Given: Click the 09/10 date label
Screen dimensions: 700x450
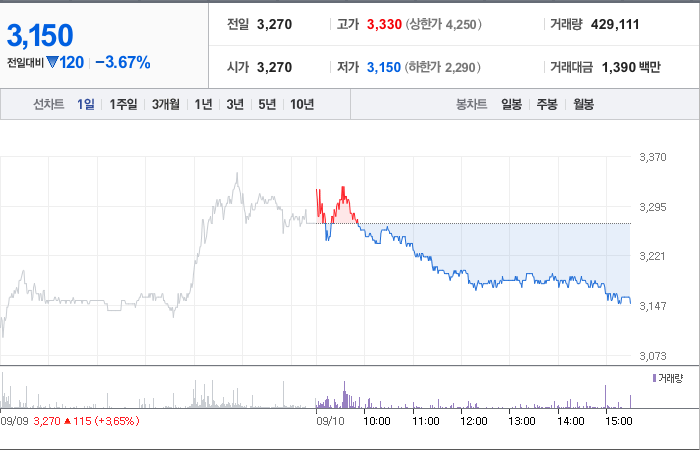Looking at the screenshot, I should (x=330, y=421).
